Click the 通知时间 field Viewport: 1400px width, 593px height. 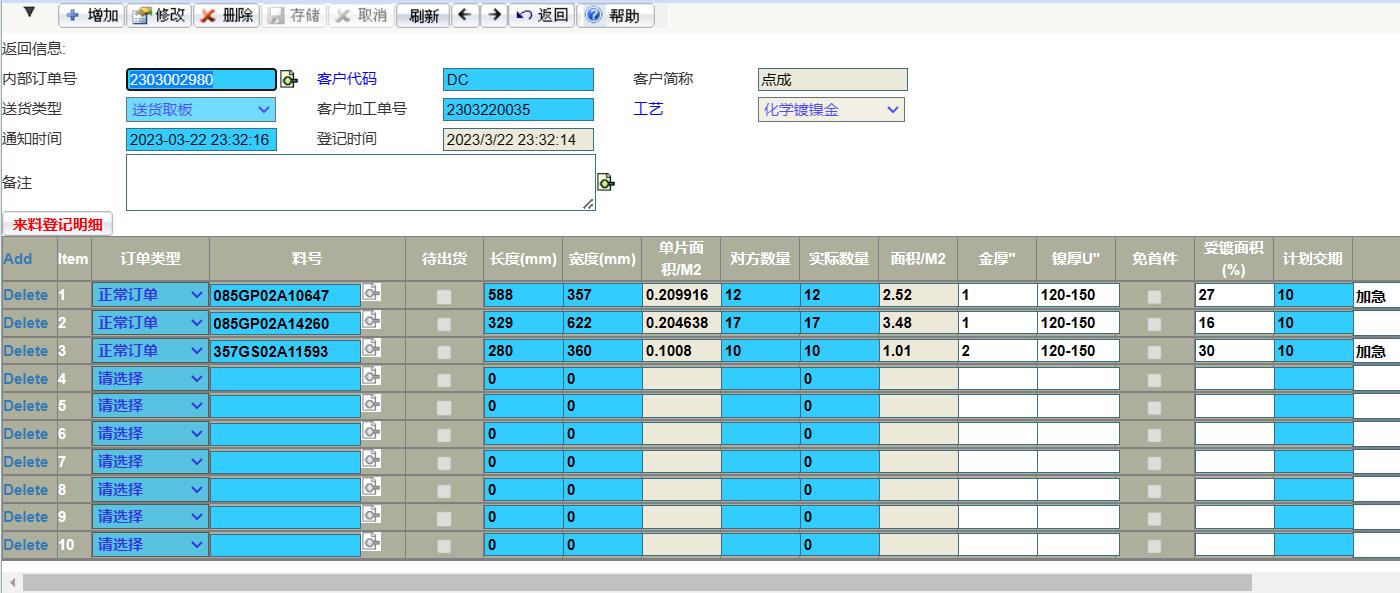[201, 140]
